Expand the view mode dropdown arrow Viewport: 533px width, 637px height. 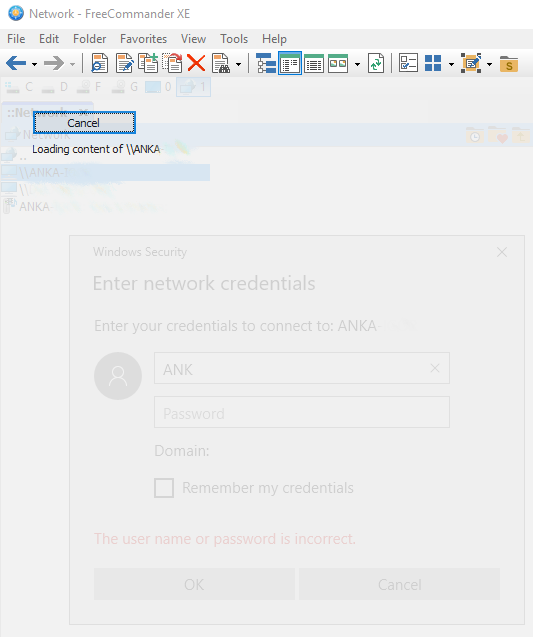[357, 64]
